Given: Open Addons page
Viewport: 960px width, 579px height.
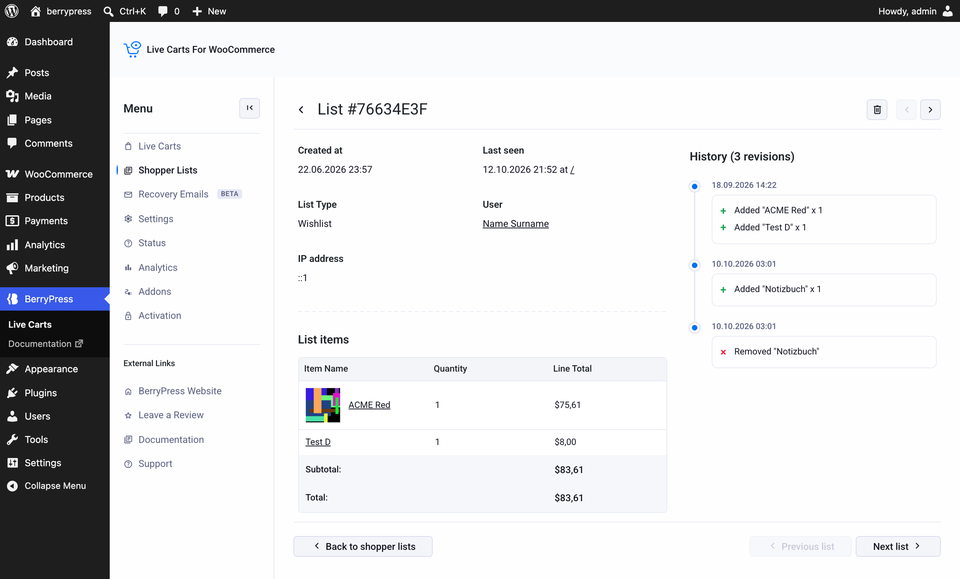Looking at the screenshot, I should click(154, 291).
